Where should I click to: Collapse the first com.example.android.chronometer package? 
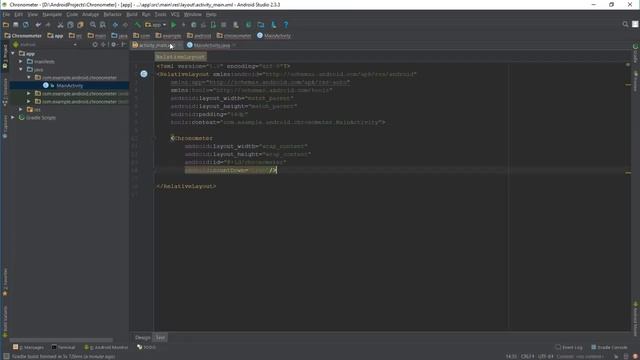pos(29,78)
